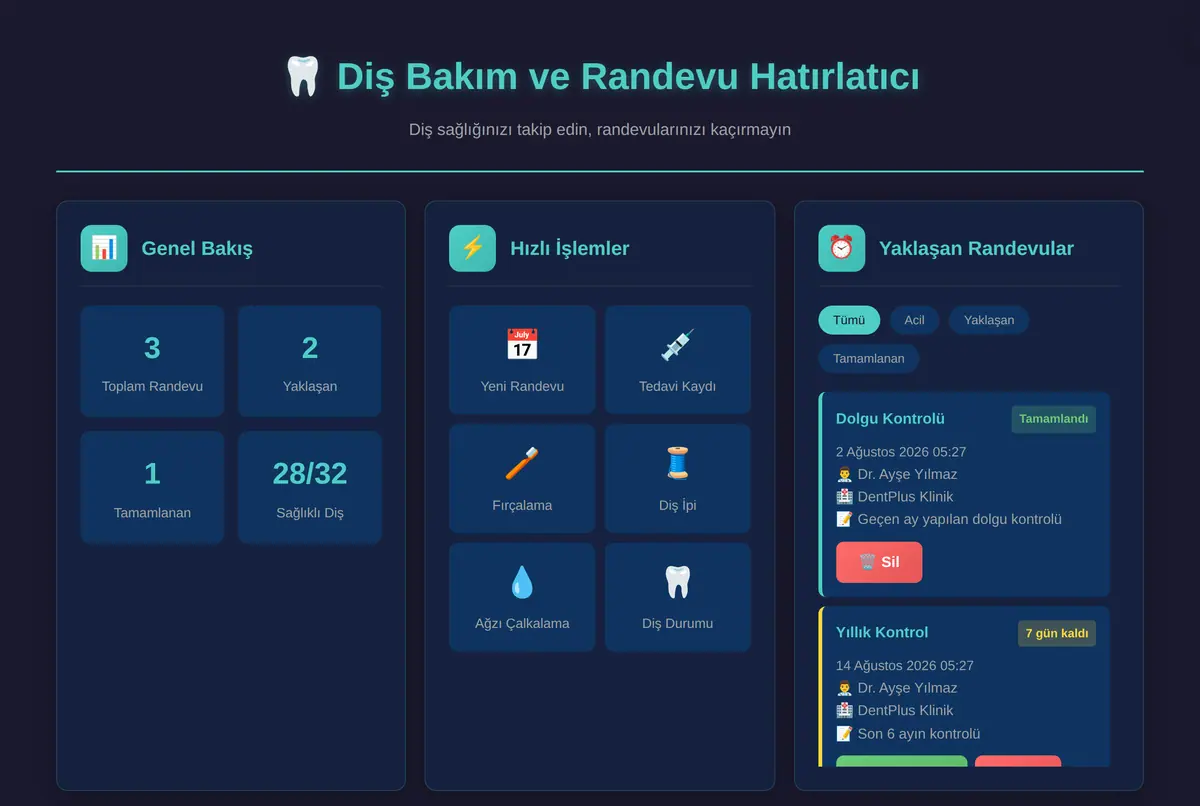Click note Son 6 ayın kontrolü
1200x806 pixels.
[x=908, y=734]
